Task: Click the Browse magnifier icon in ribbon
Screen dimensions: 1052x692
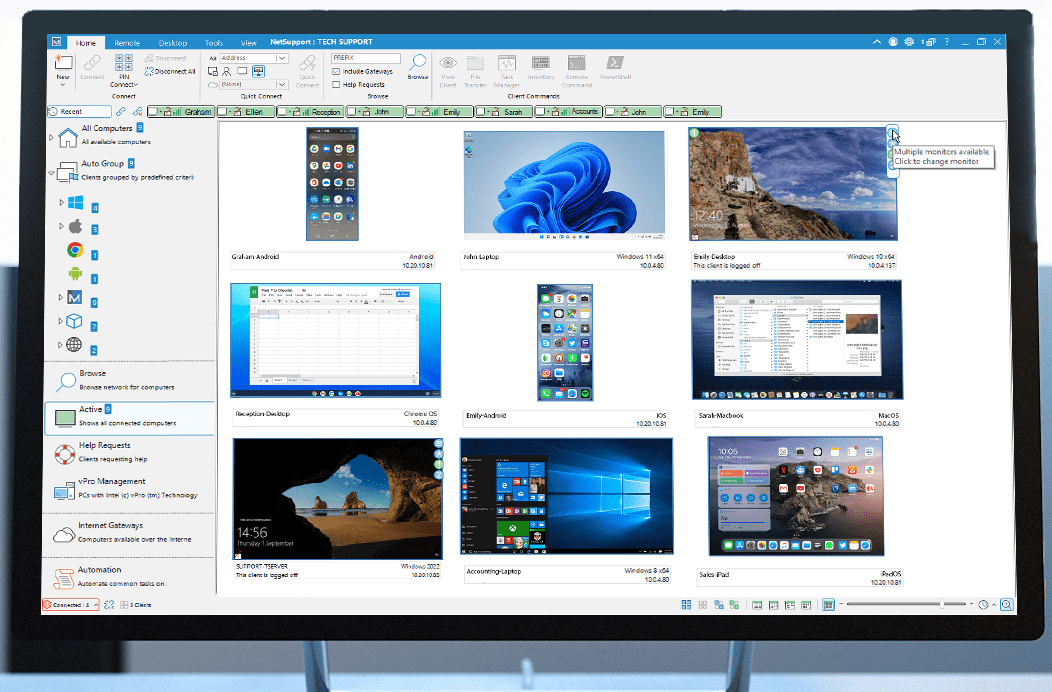Action: tap(418, 64)
